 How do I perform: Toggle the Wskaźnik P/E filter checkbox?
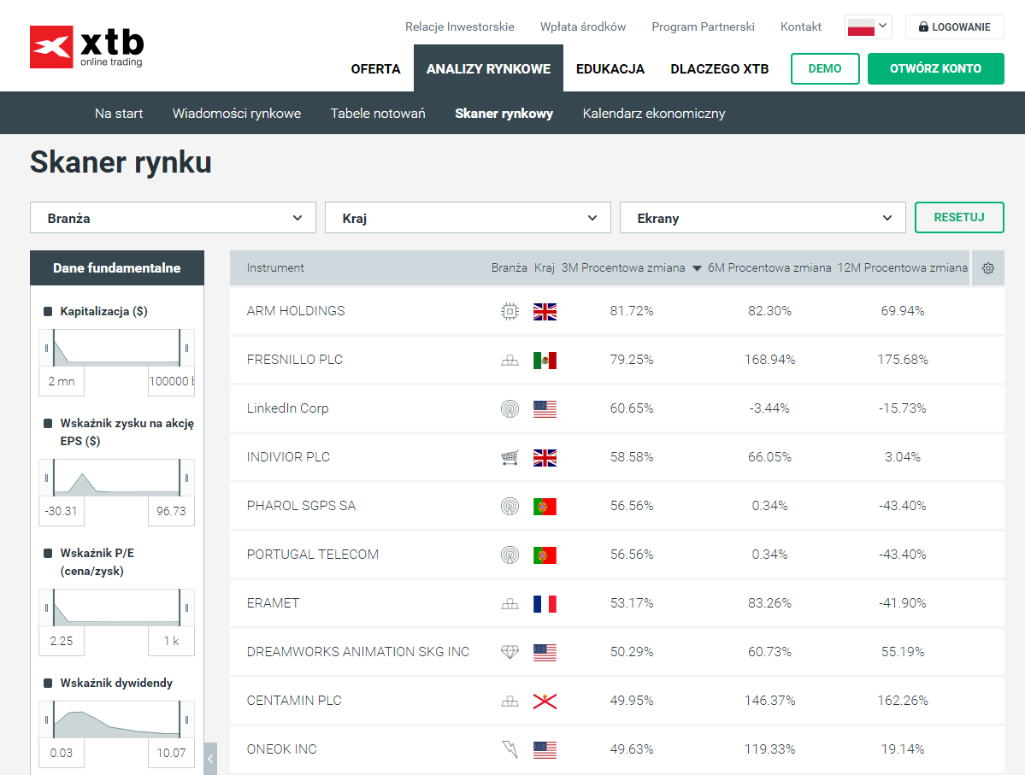[47, 553]
